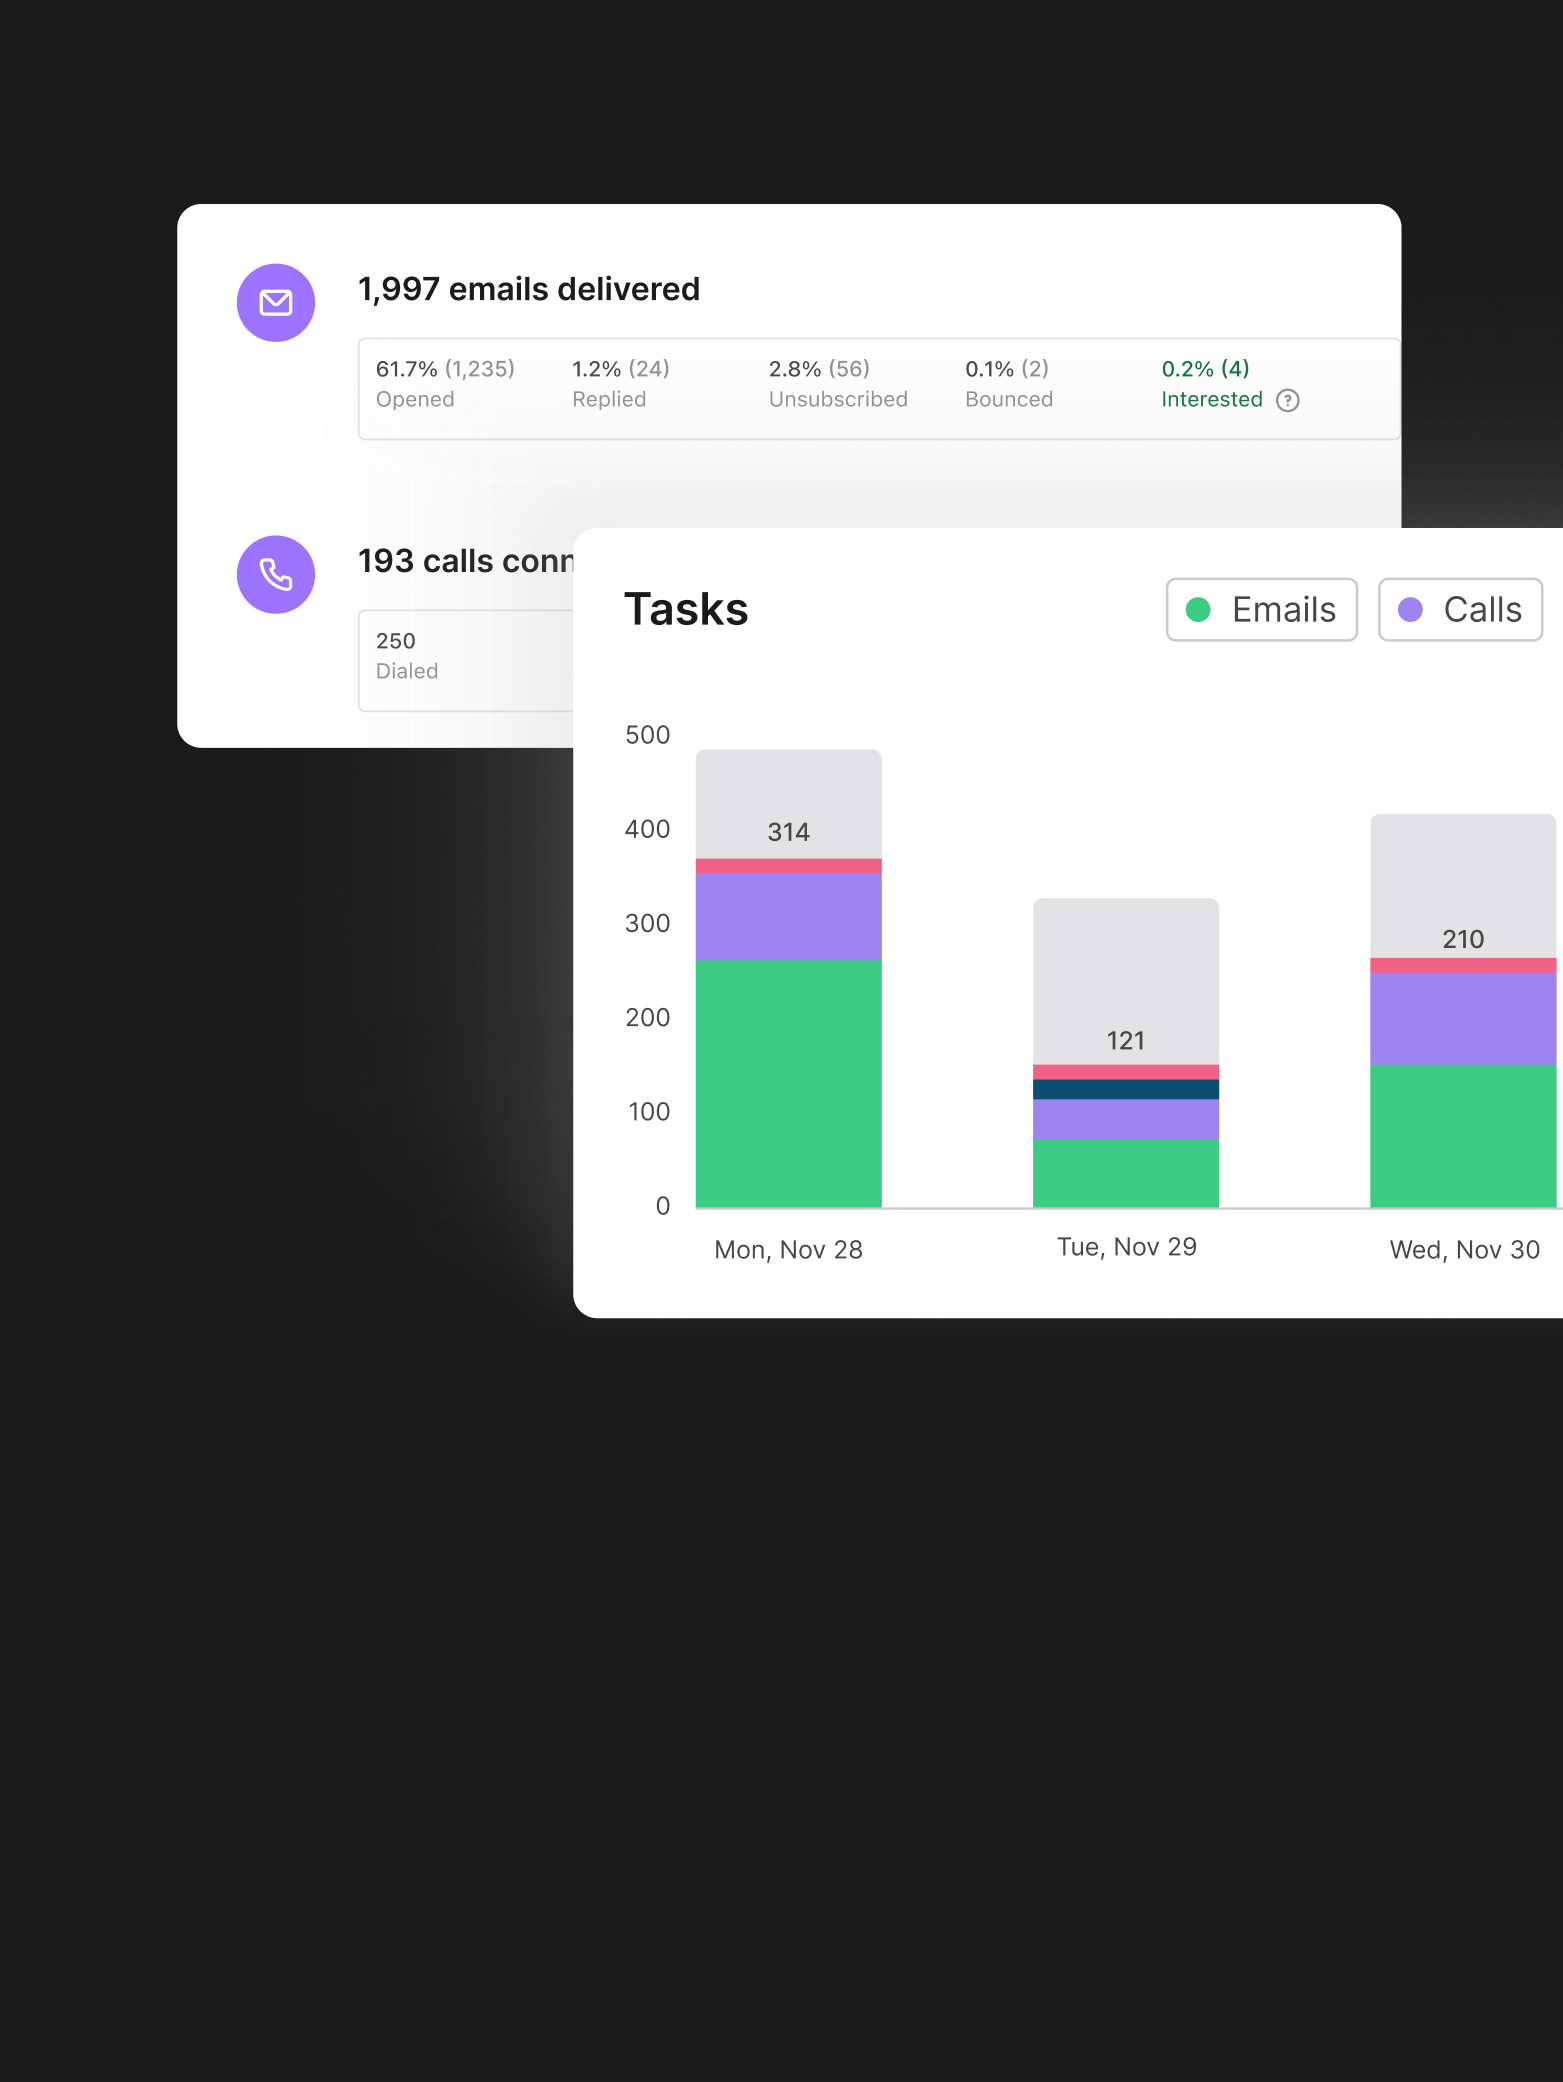Click the '193 calls' heading
Viewport: 1563px width, 2082px height.
(x=466, y=561)
